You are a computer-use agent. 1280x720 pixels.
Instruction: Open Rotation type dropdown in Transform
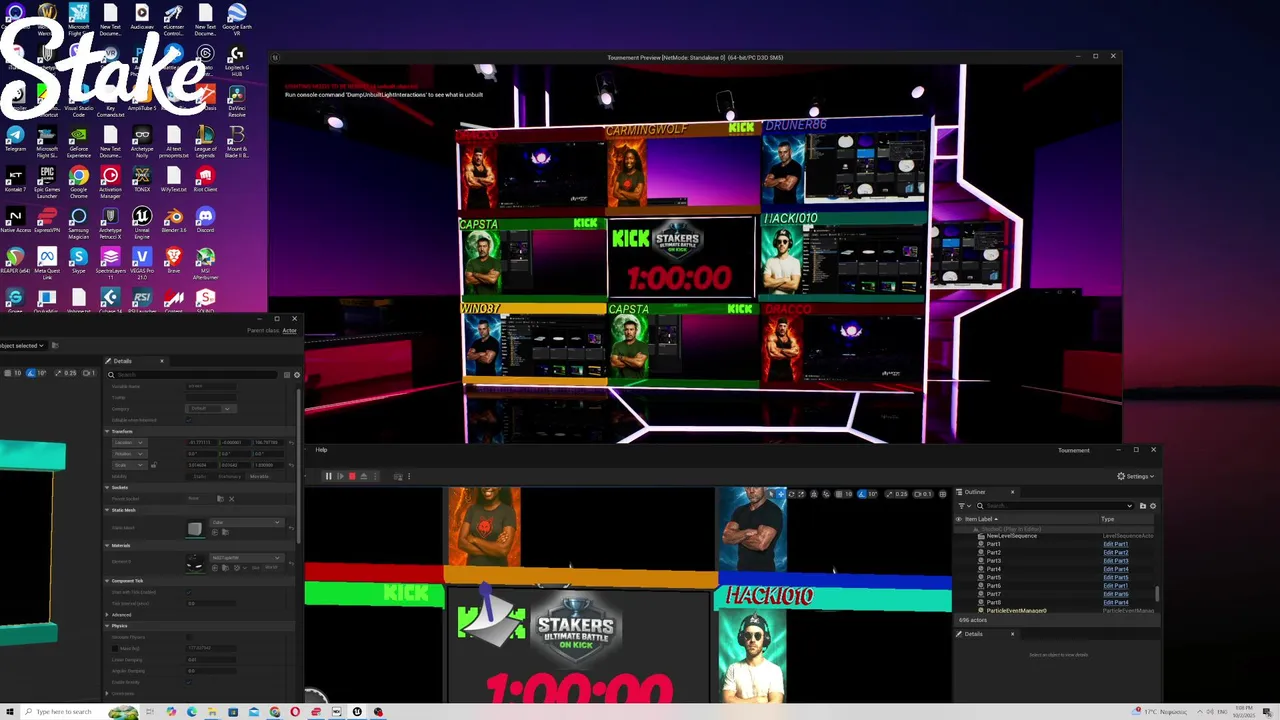127,453
